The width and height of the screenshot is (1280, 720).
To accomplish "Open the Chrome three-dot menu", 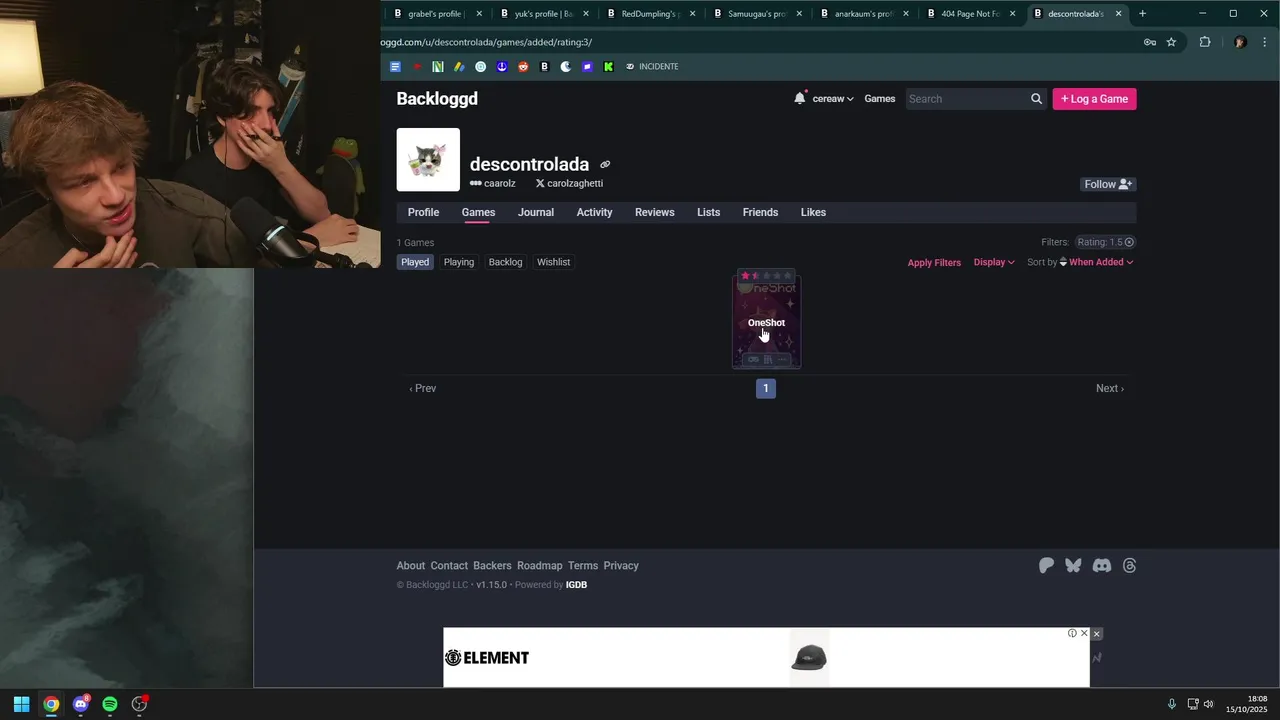I will (1265, 42).
